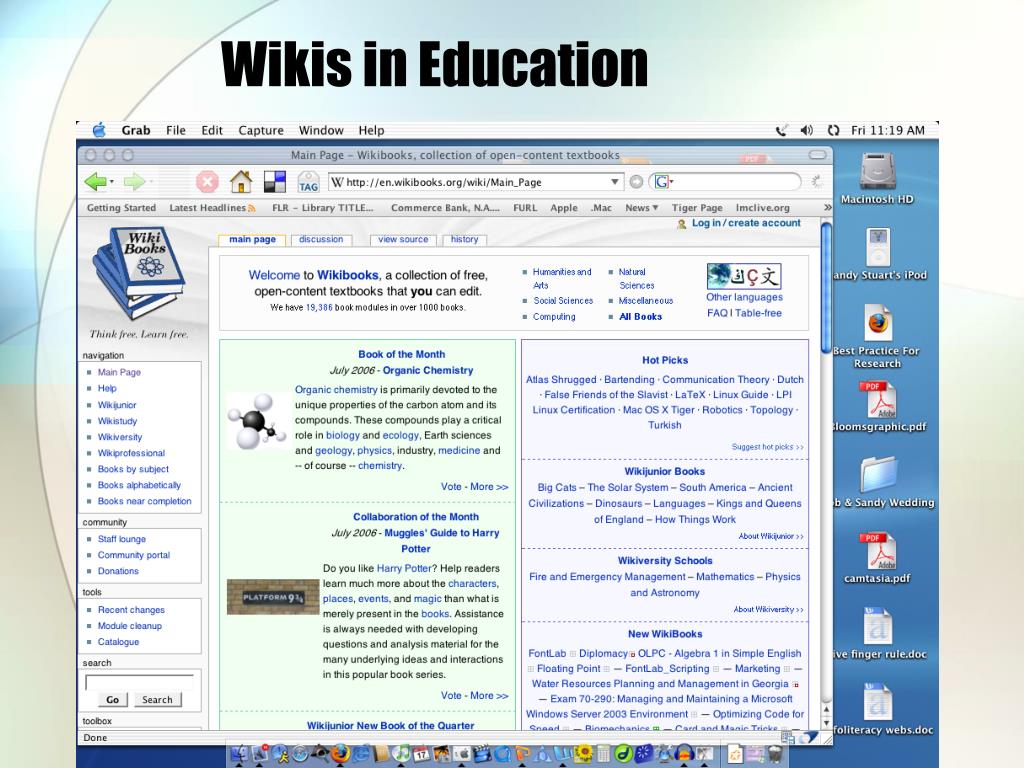1024x768 pixels.
Task: Launch Safari from the Dock
Action: pyautogui.click(x=300, y=754)
